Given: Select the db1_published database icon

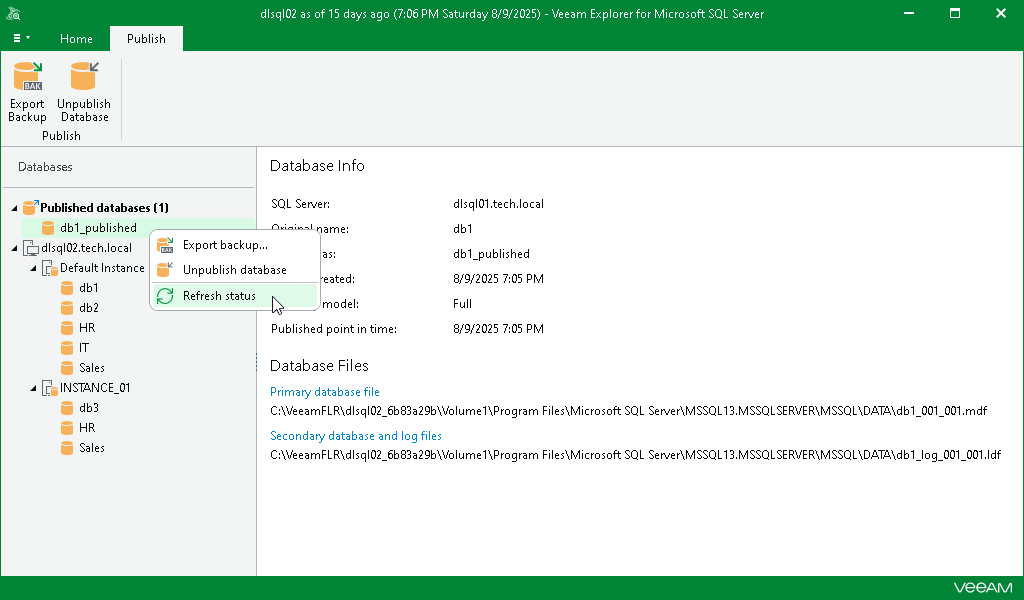Looking at the screenshot, I should tap(48, 227).
